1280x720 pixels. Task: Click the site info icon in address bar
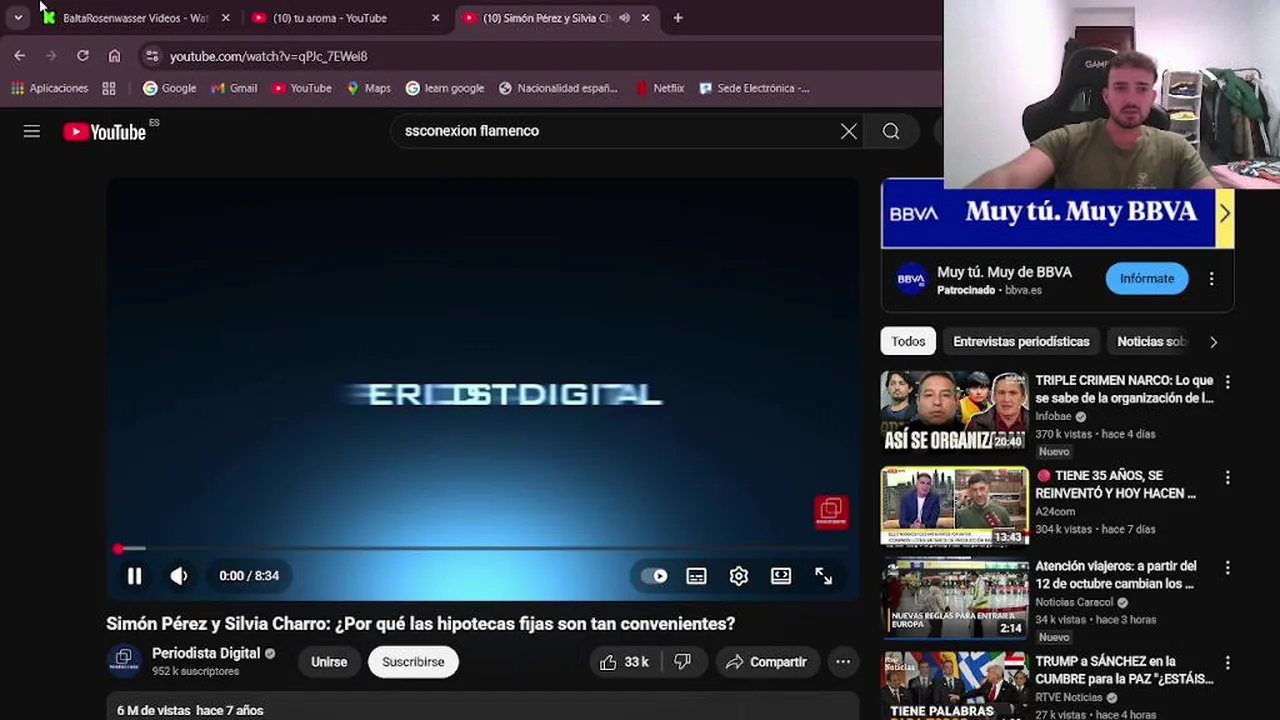[x=151, y=56]
